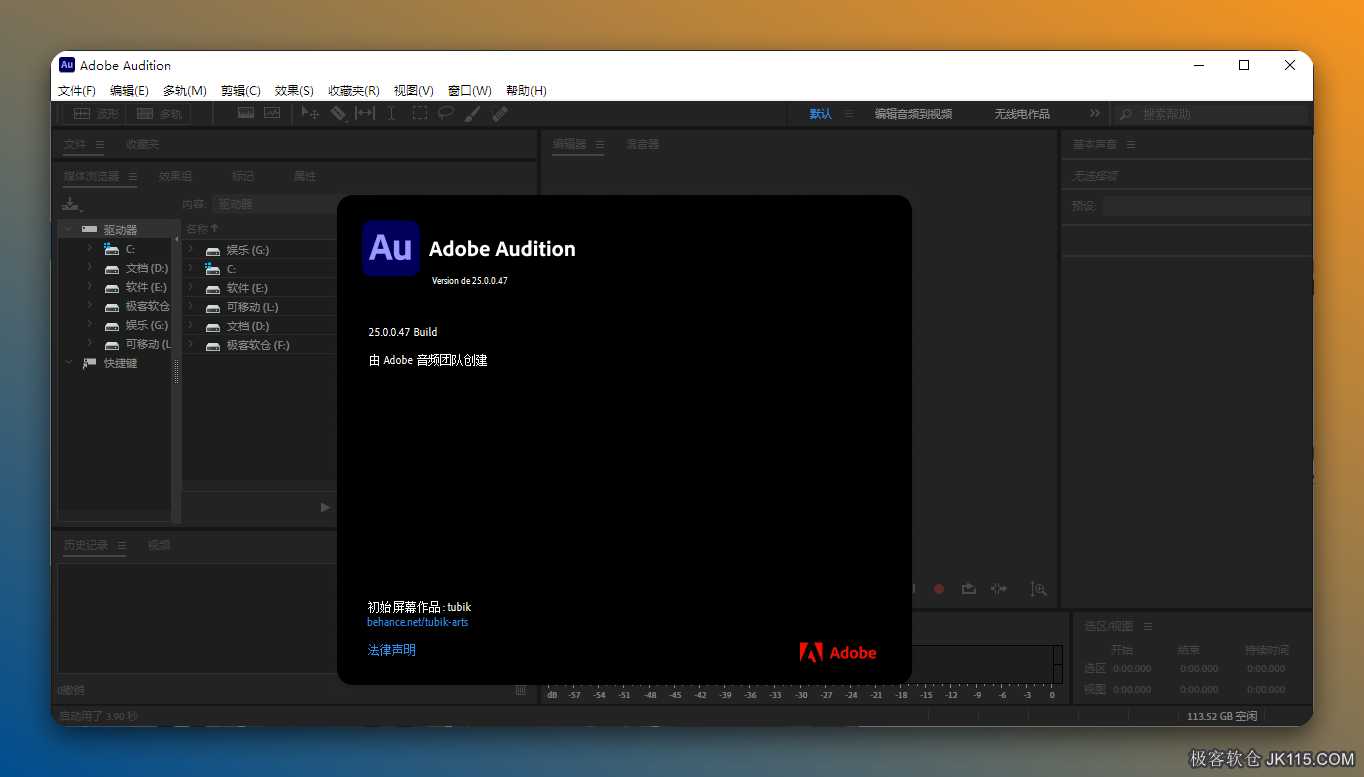
Task: Switch to the 收藏夹 panel tab
Action: (x=143, y=144)
